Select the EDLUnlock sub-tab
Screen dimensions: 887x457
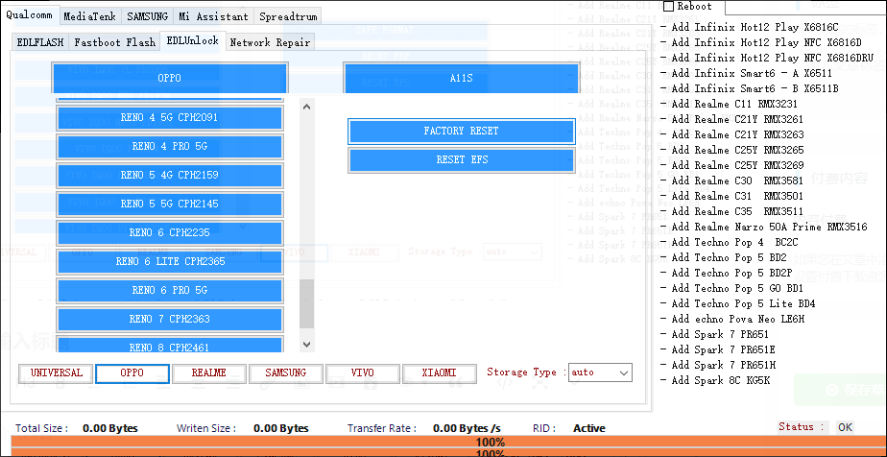[x=193, y=41]
